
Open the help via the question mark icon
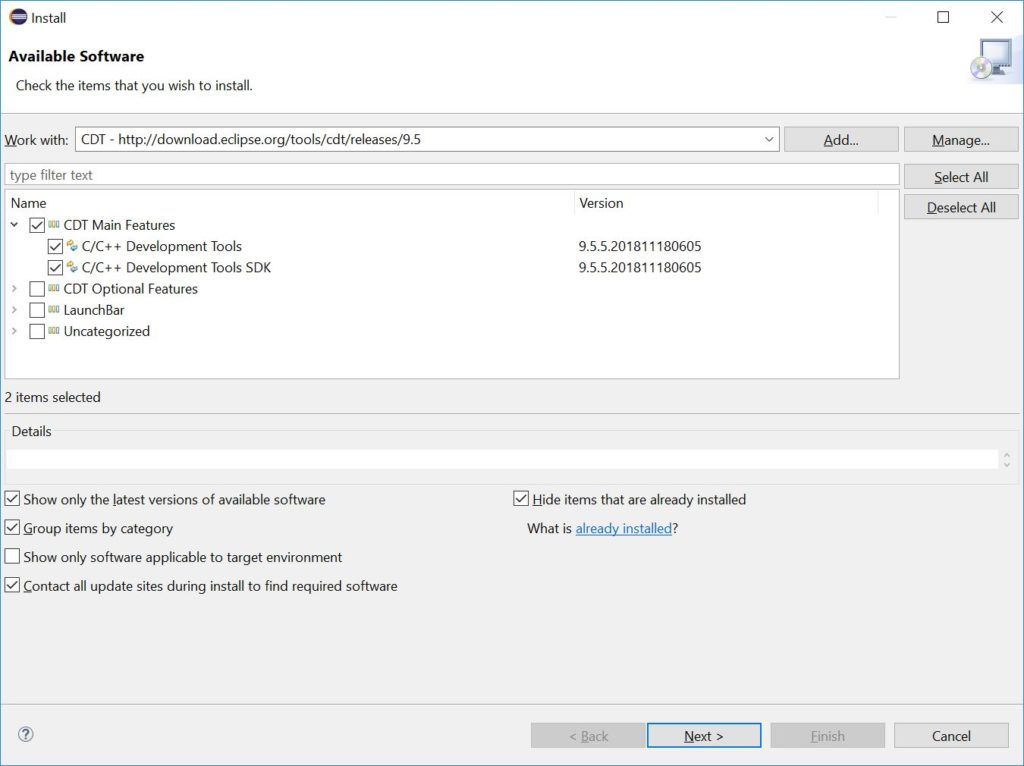coord(25,733)
